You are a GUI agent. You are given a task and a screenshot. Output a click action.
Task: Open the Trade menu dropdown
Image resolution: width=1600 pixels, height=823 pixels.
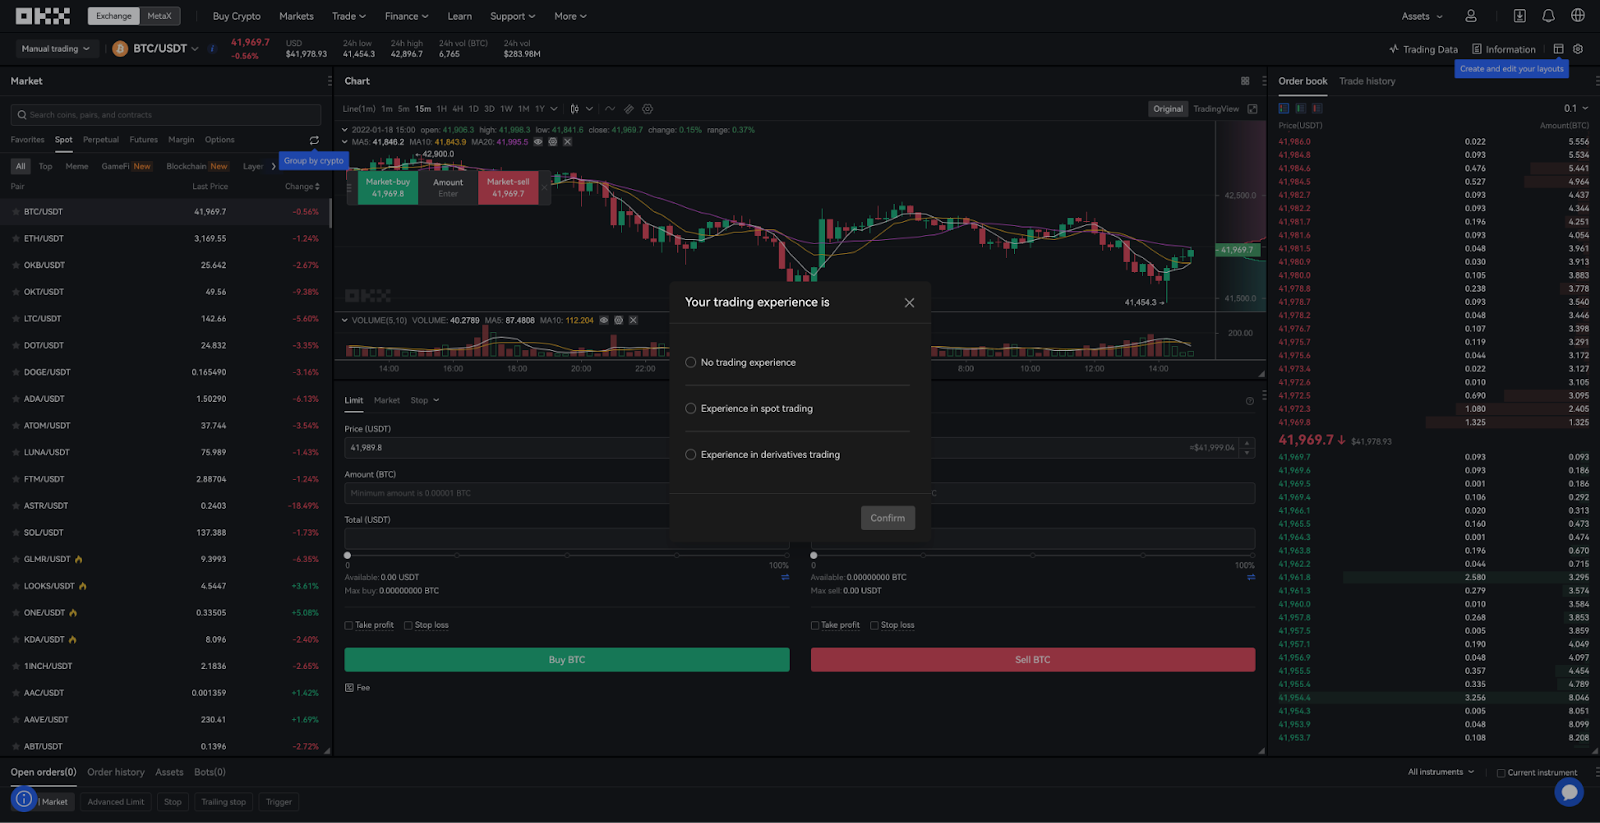pyautogui.click(x=349, y=16)
